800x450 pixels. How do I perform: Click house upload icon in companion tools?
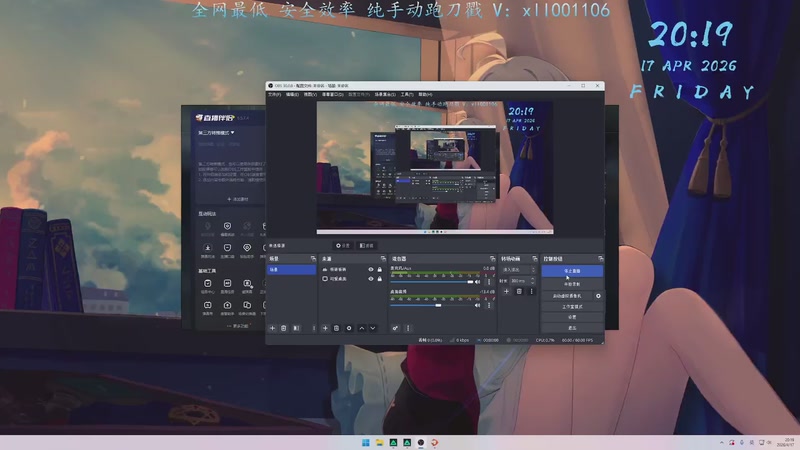pyautogui.click(x=227, y=305)
